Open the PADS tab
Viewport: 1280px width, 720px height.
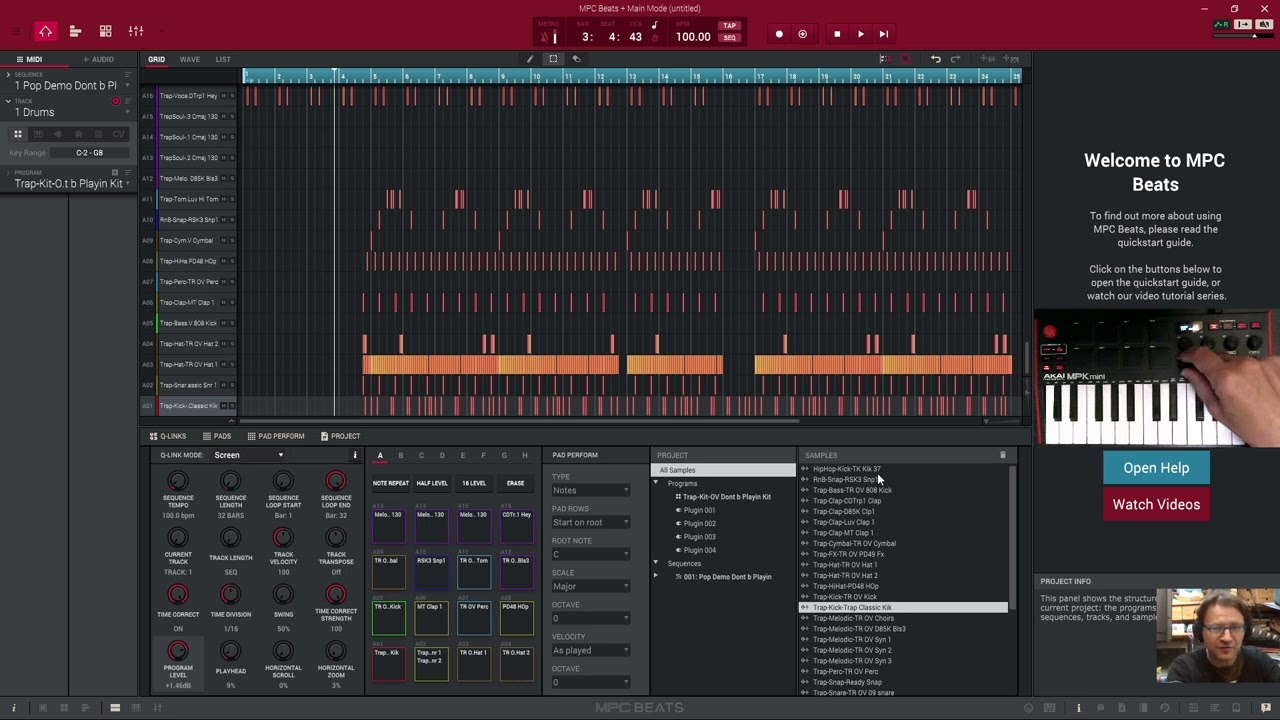[217, 436]
